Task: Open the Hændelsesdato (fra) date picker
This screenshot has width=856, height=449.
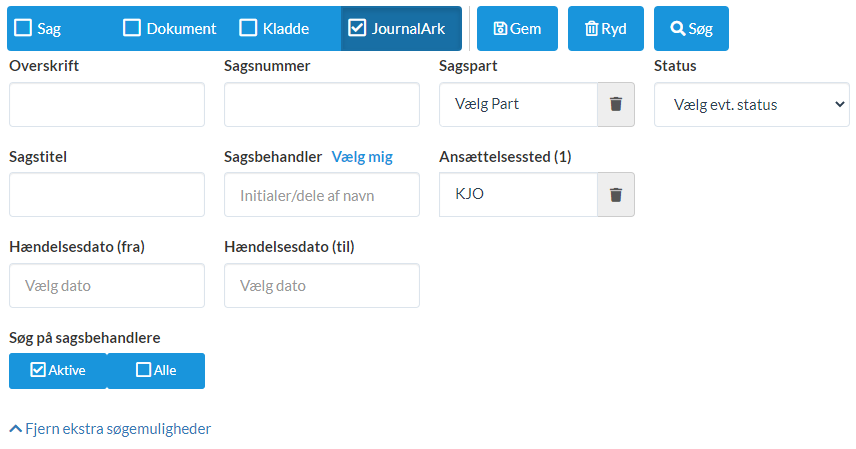Action: click(107, 285)
